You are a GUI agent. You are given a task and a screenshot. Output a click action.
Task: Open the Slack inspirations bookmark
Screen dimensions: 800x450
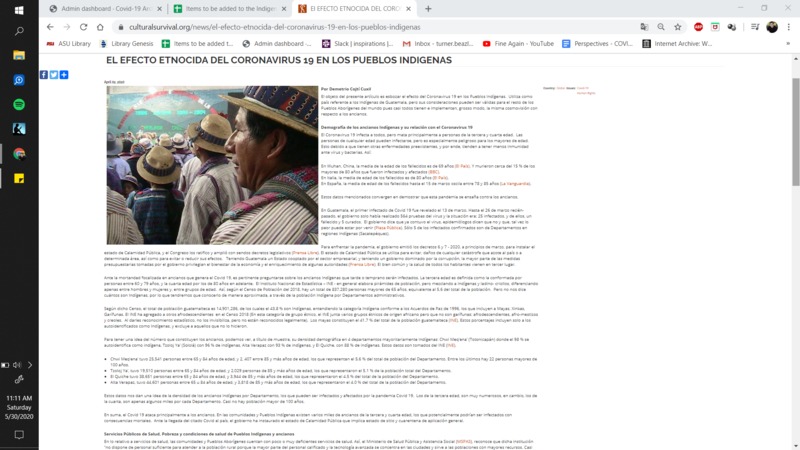pyautogui.click(x=358, y=44)
